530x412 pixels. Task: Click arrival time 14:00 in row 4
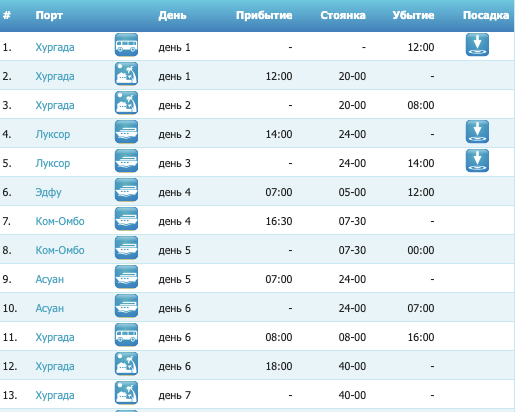pyautogui.click(x=279, y=135)
